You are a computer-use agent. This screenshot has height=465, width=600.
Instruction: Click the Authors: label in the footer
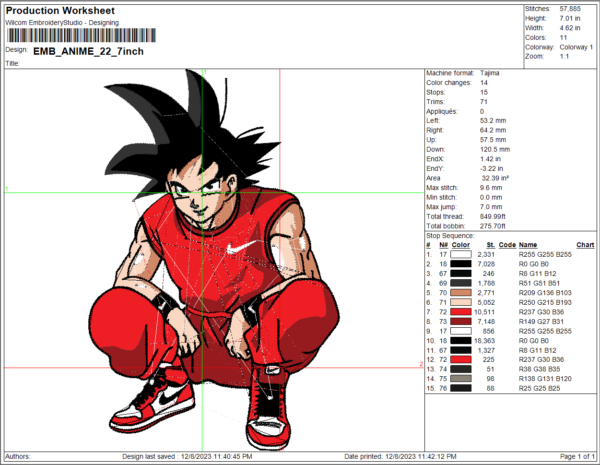click(x=18, y=457)
